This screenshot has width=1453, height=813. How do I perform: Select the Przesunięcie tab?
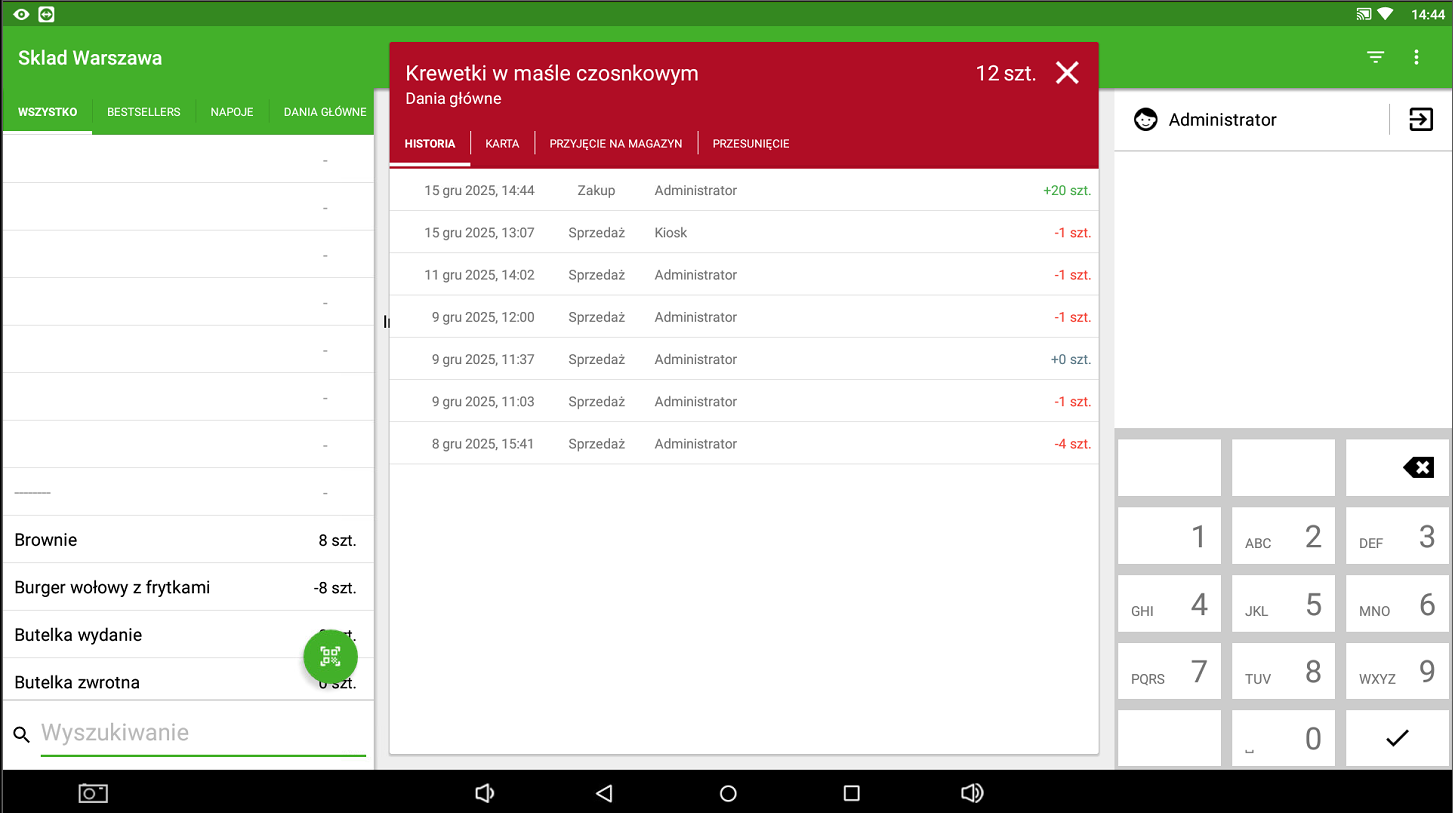click(751, 144)
